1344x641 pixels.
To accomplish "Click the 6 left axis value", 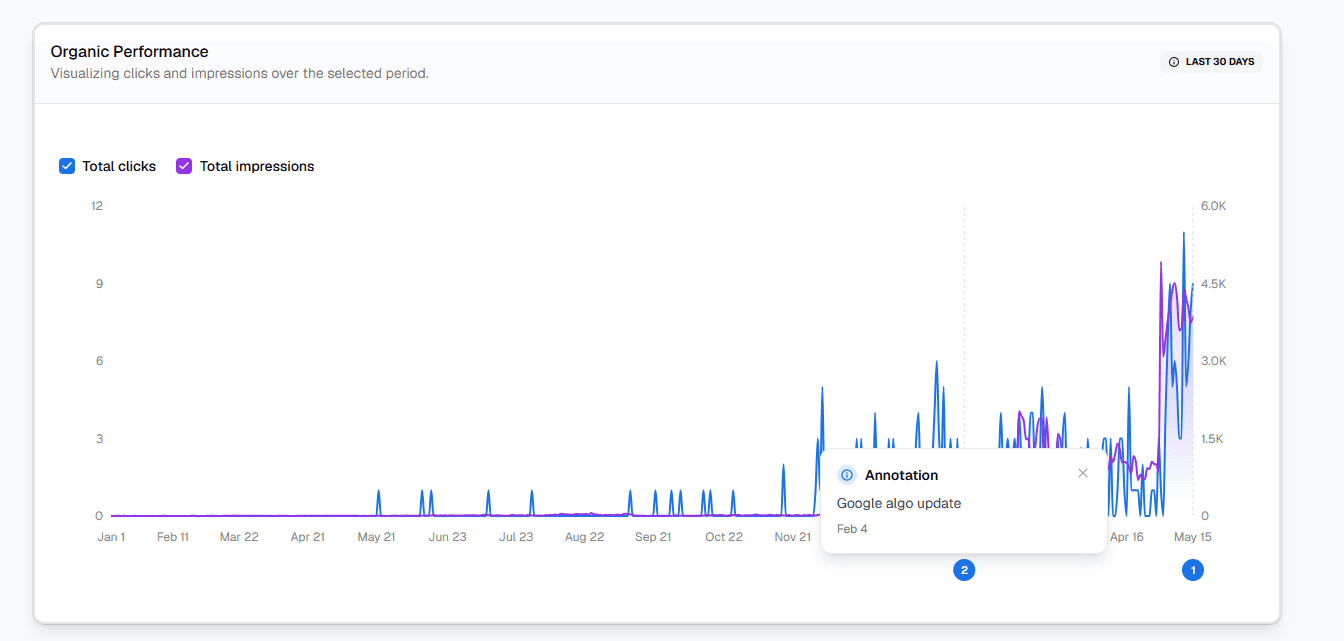I will tap(99, 361).
